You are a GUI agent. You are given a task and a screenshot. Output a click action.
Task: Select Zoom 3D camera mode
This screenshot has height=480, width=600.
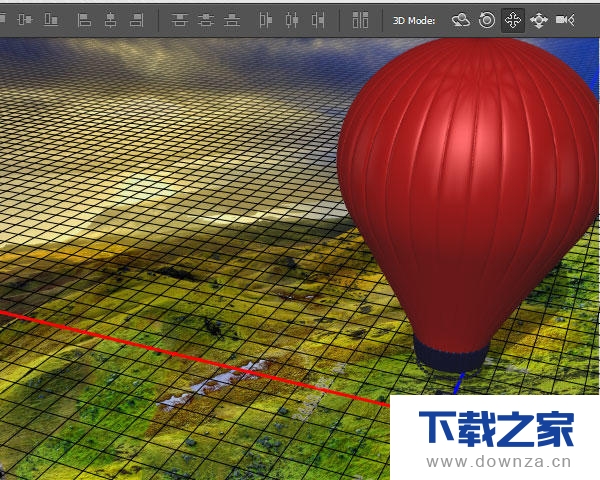(565, 20)
